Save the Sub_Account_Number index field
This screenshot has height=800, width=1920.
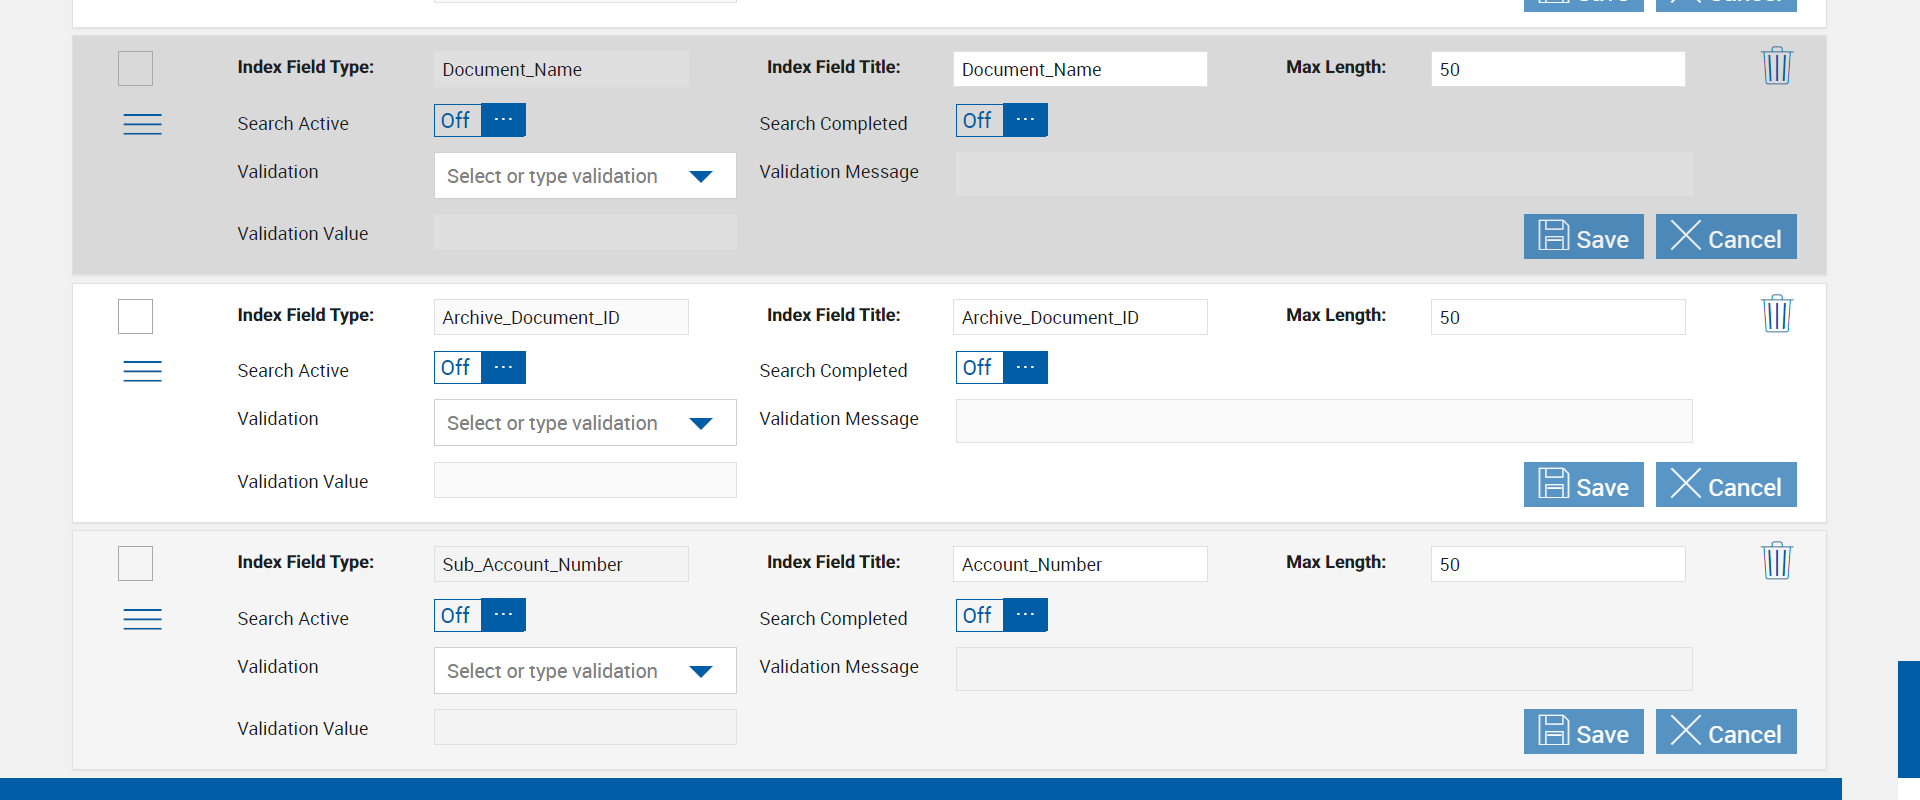pos(1583,732)
